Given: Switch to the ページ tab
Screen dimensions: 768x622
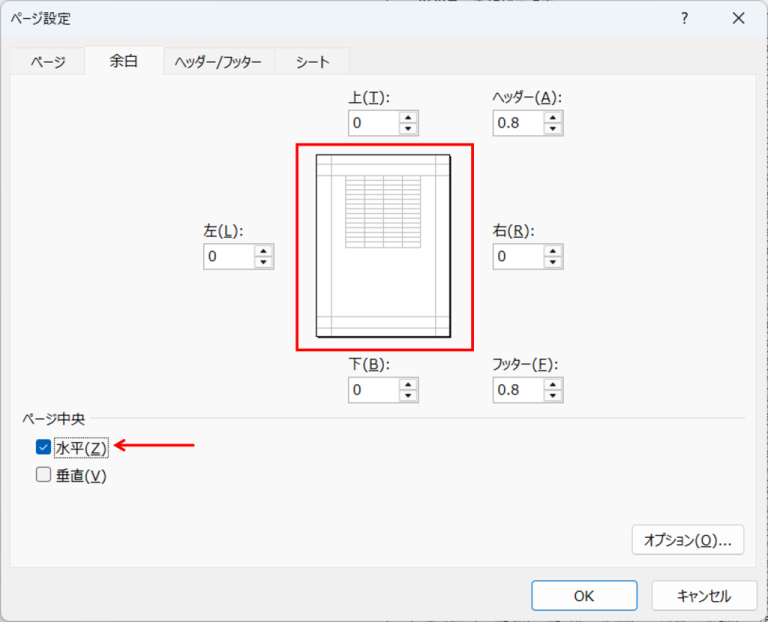Looking at the screenshot, I should point(45,62).
